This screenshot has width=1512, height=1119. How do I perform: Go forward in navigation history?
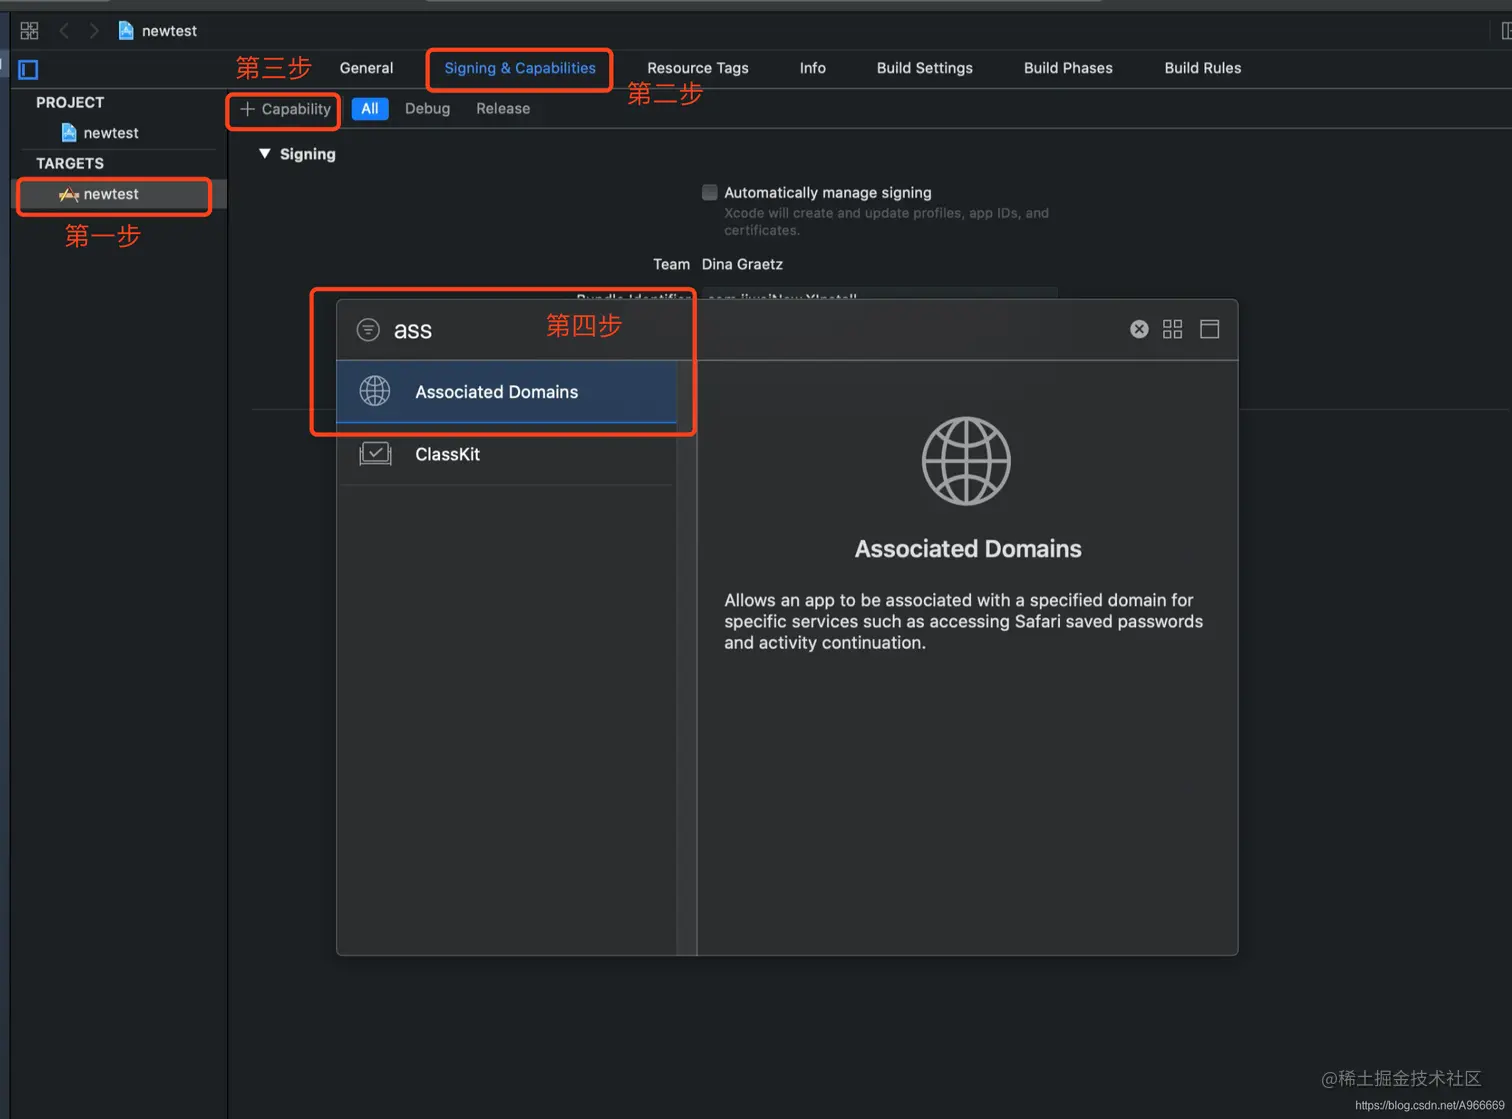pyautogui.click(x=94, y=31)
